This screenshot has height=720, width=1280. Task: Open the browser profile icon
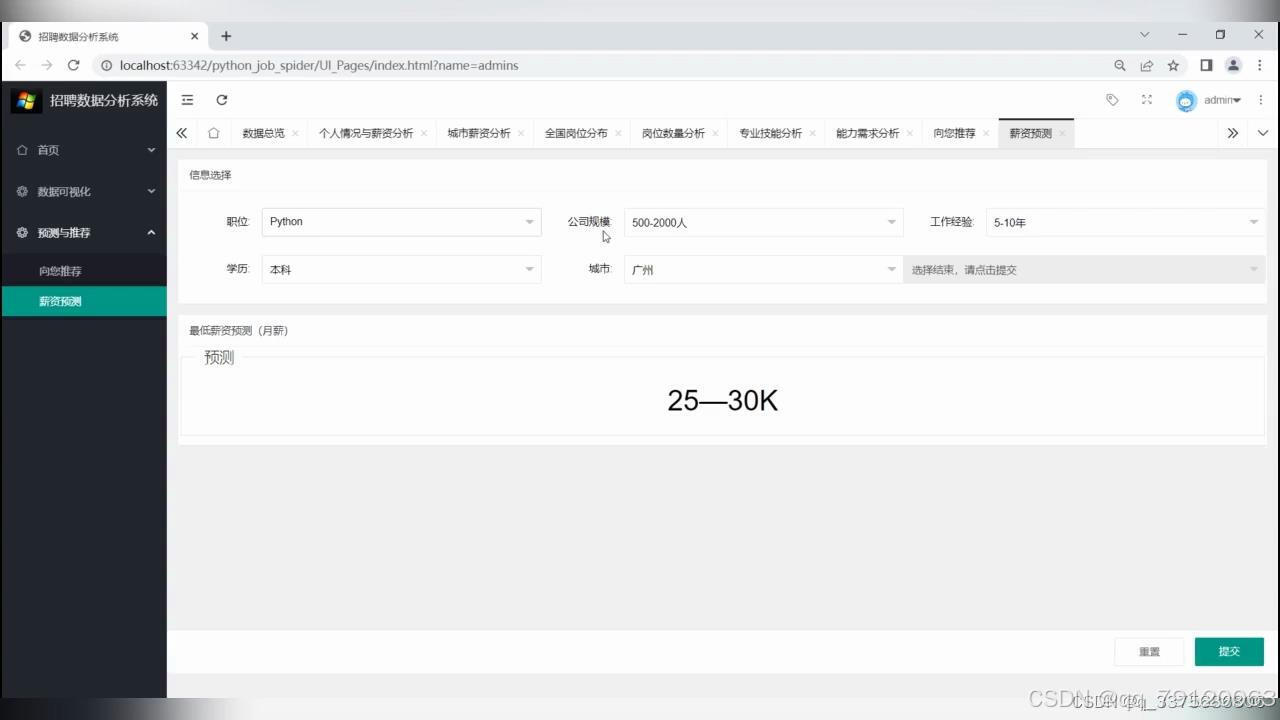(x=1233, y=65)
